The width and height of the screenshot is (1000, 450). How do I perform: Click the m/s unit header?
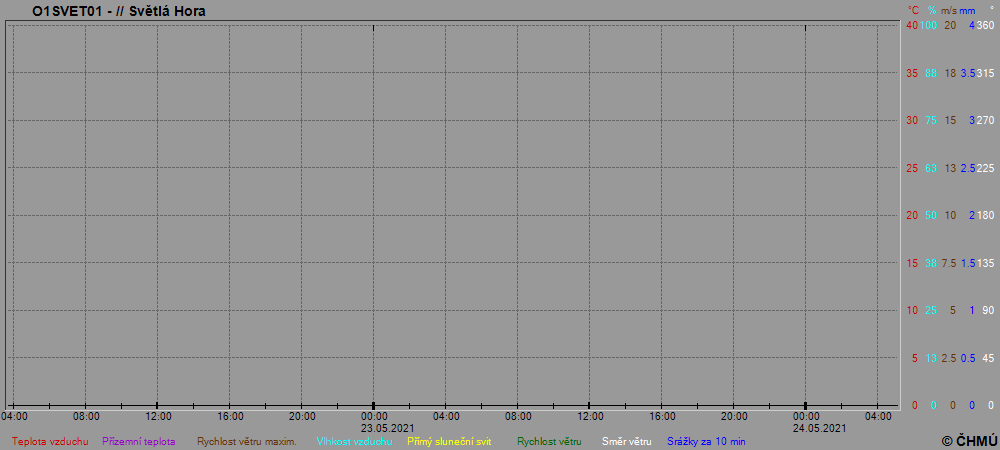(x=949, y=10)
